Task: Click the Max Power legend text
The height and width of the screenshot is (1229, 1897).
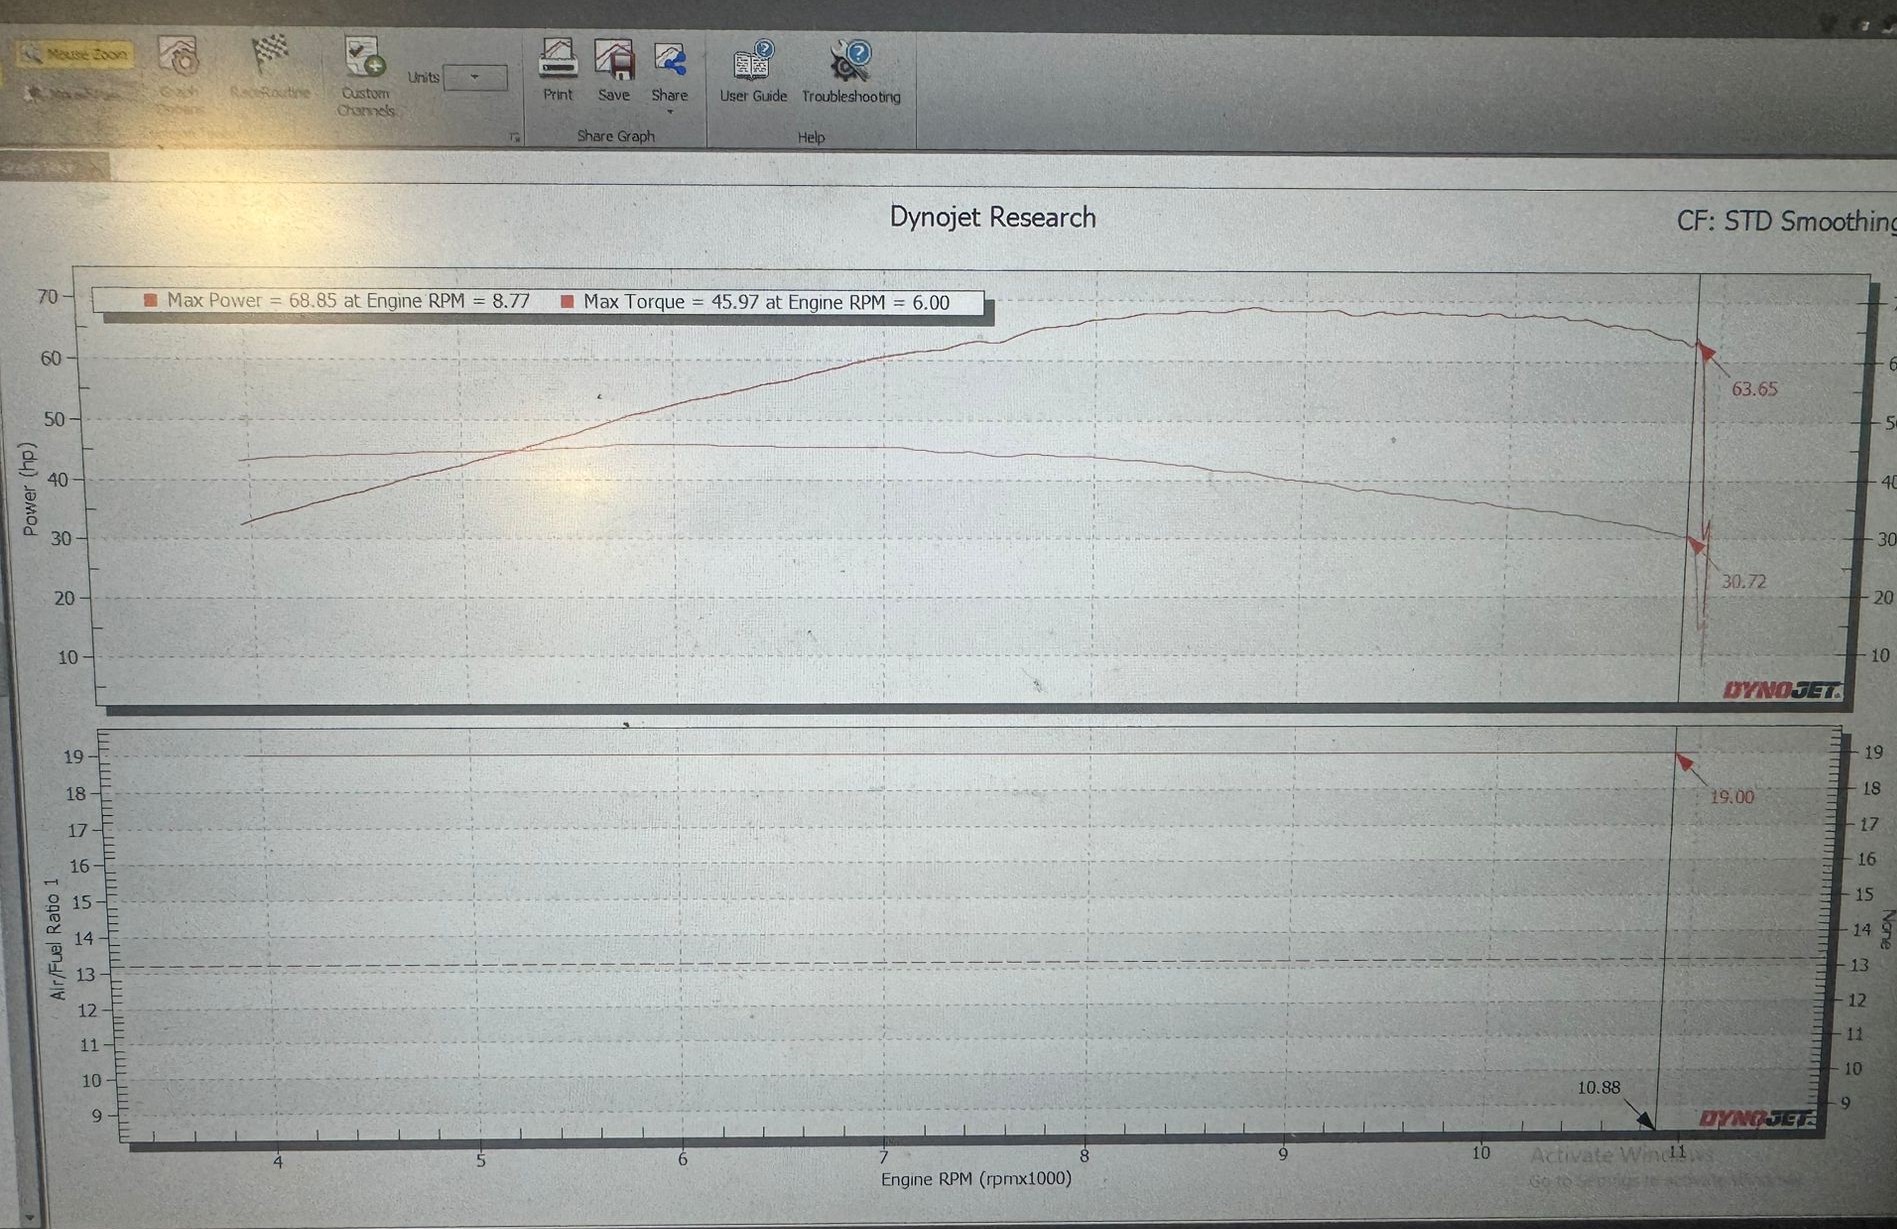Action: [347, 300]
